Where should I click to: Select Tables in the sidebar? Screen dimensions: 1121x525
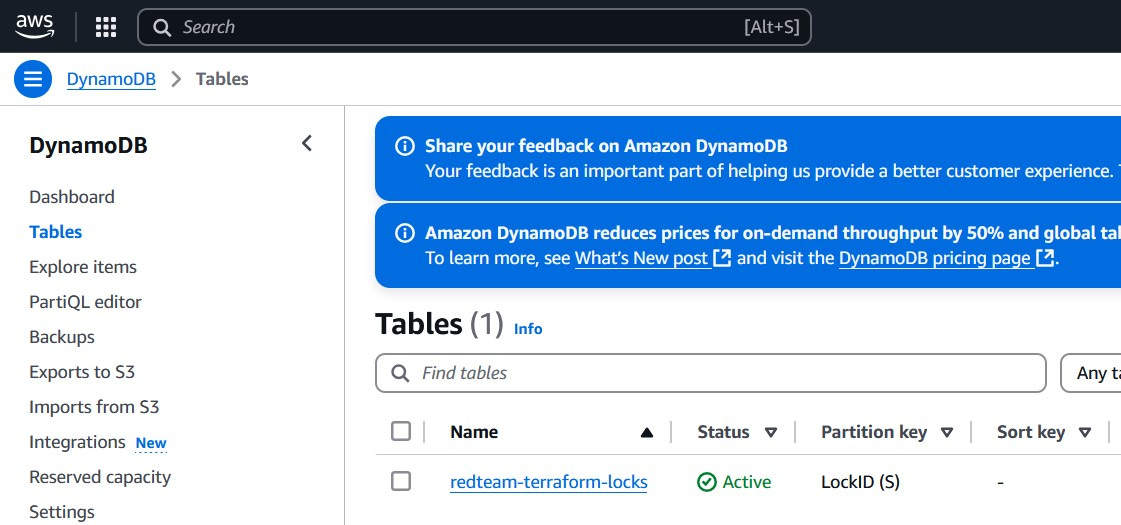[x=56, y=232]
